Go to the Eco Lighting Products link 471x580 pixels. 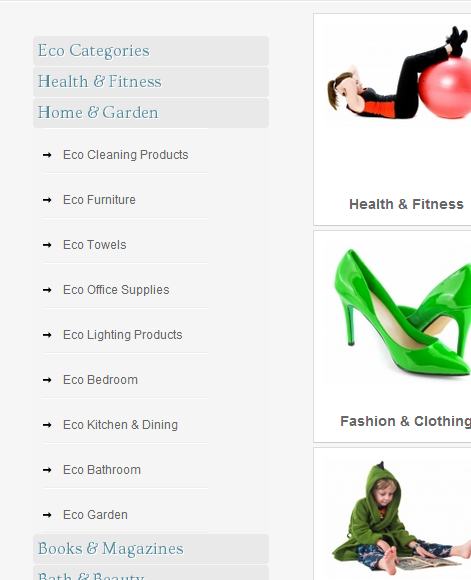122,335
